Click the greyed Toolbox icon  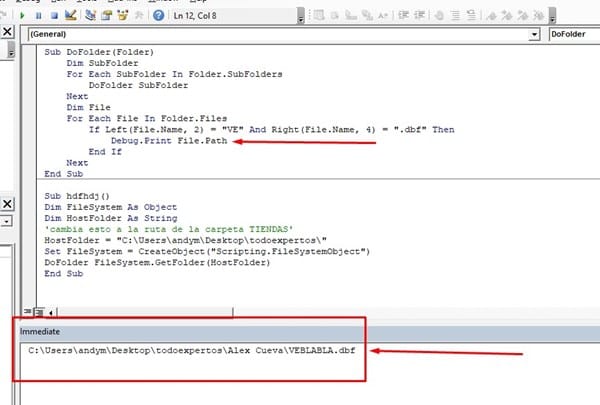[x=139, y=15]
